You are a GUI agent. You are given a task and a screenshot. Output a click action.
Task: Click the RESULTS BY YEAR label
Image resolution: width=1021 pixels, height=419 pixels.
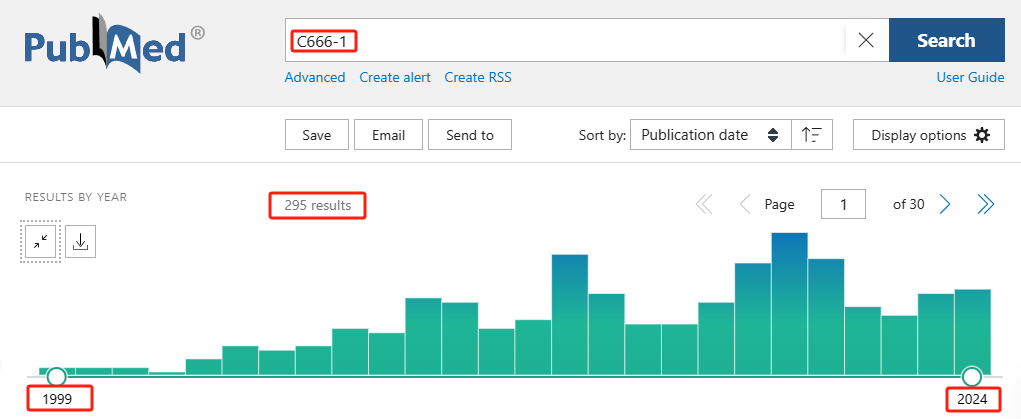pos(76,197)
